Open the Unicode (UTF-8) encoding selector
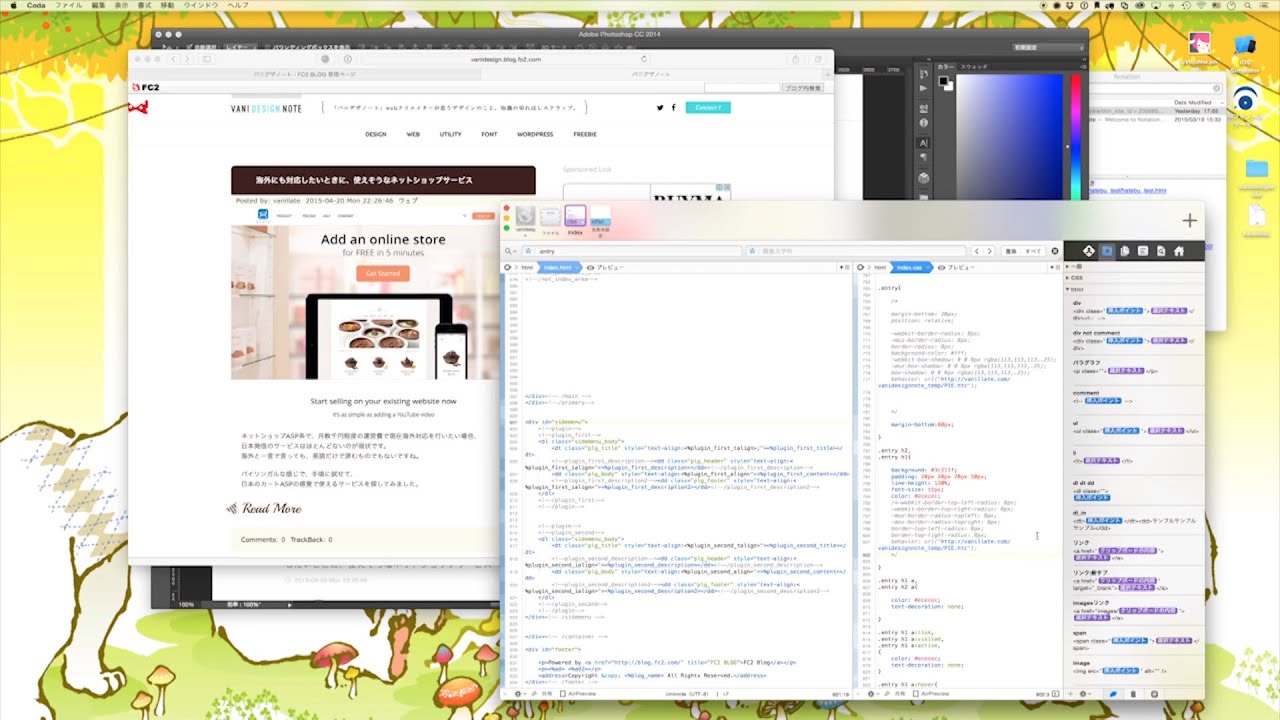 (x=685, y=693)
